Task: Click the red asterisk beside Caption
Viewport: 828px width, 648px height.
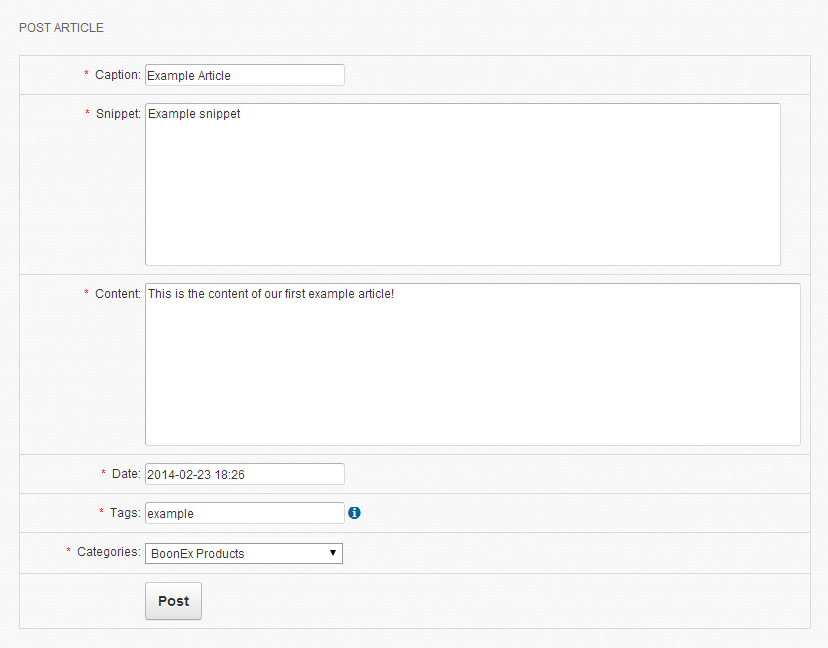Action: pos(87,75)
